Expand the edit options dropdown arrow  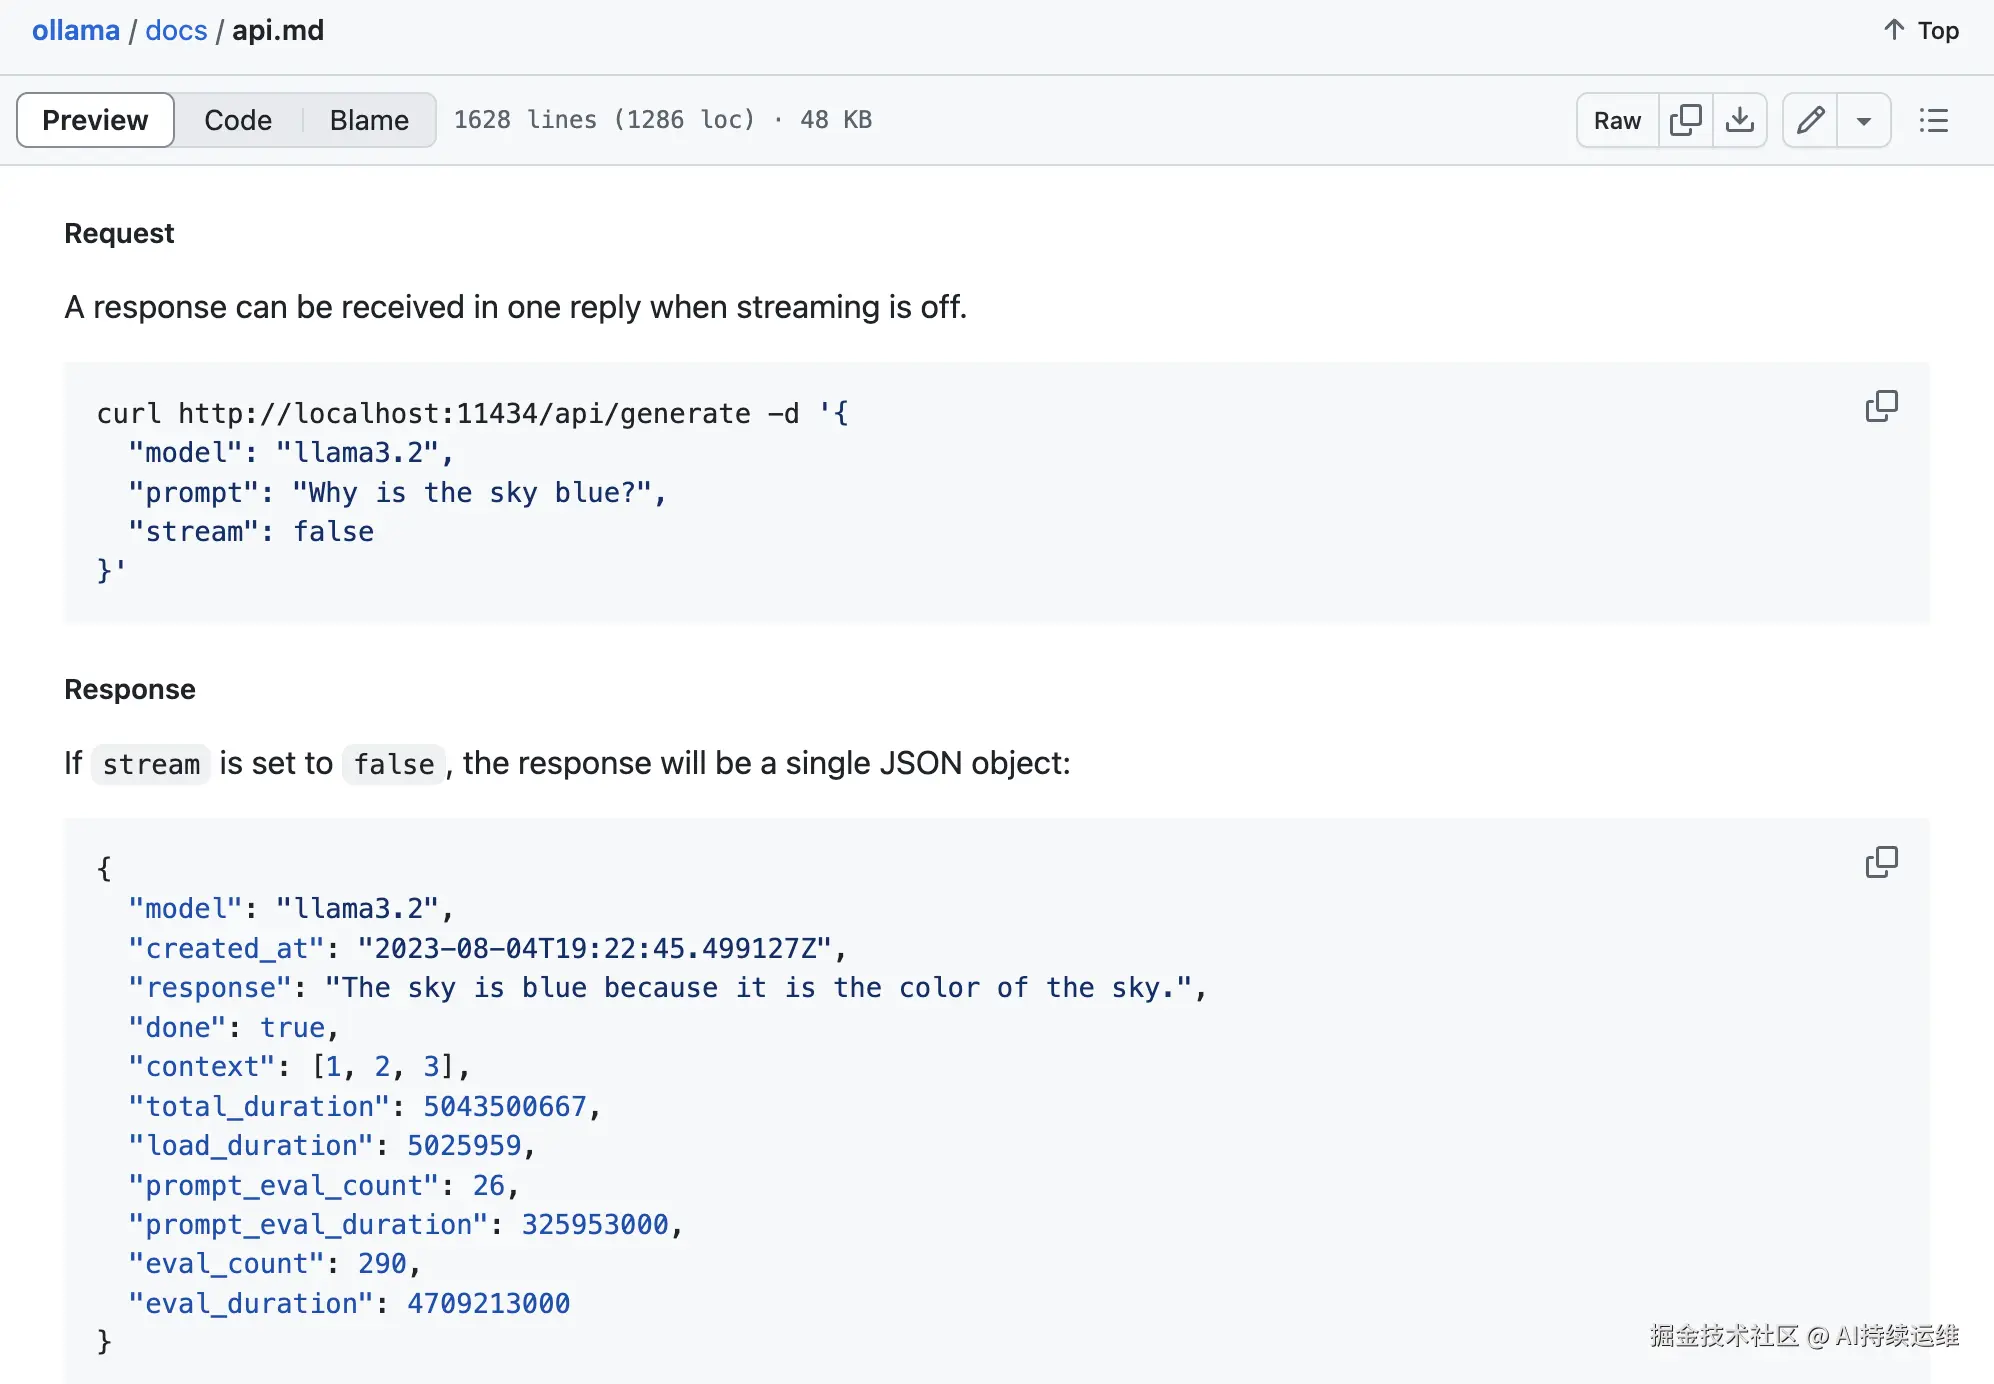click(1863, 120)
